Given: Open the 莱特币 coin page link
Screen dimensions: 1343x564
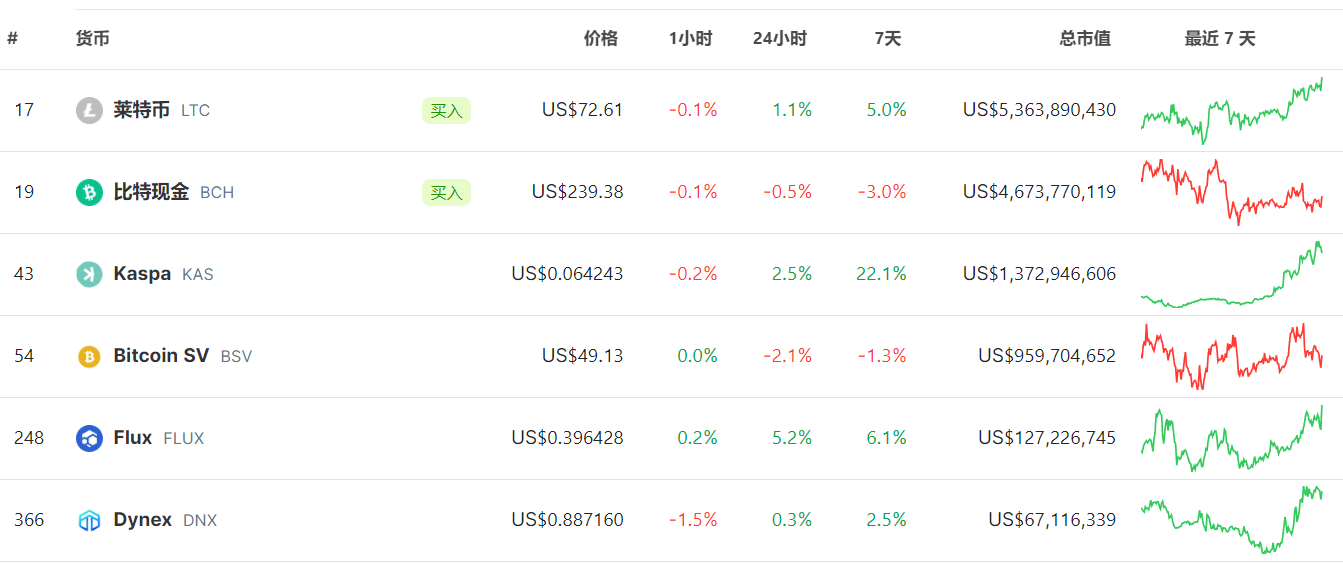Looking at the screenshot, I should (x=141, y=110).
